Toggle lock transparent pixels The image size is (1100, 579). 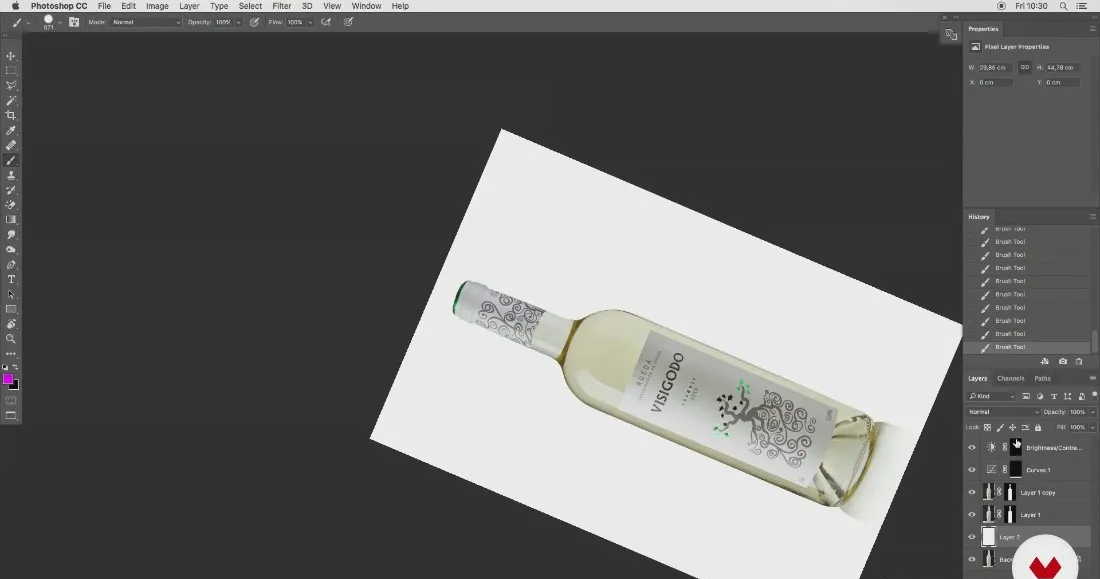987,427
